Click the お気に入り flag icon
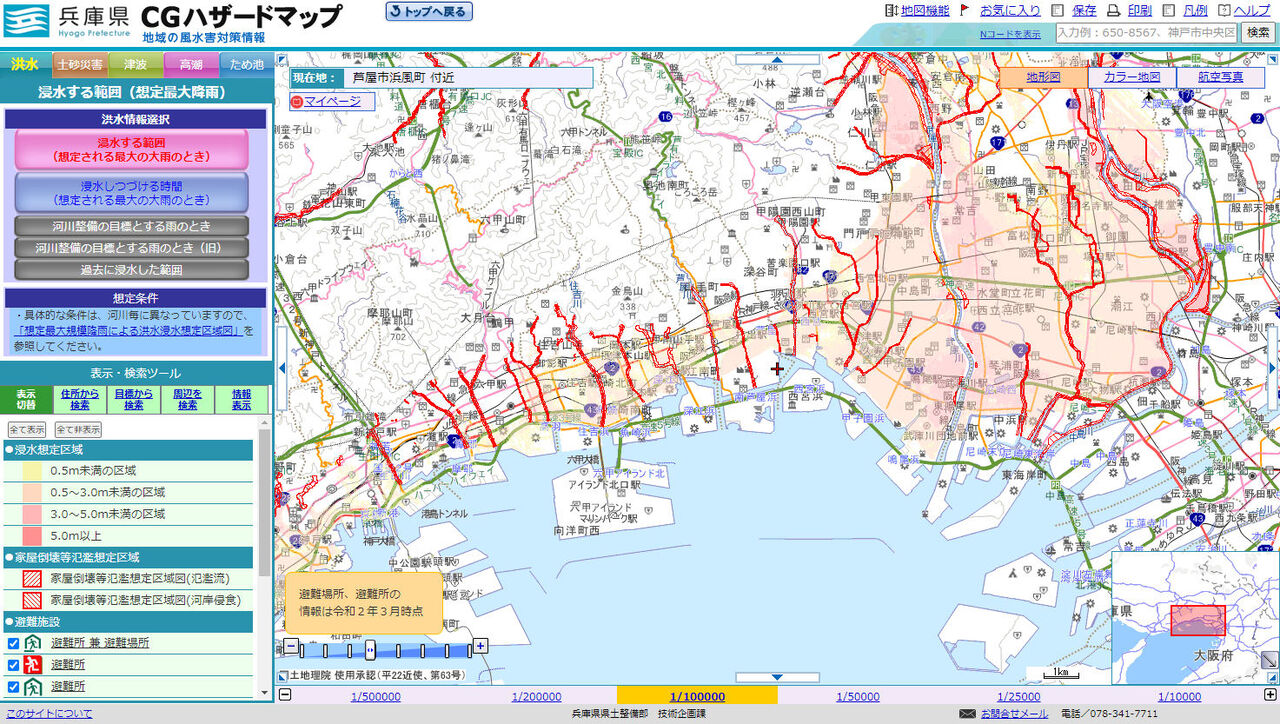 click(x=964, y=9)
